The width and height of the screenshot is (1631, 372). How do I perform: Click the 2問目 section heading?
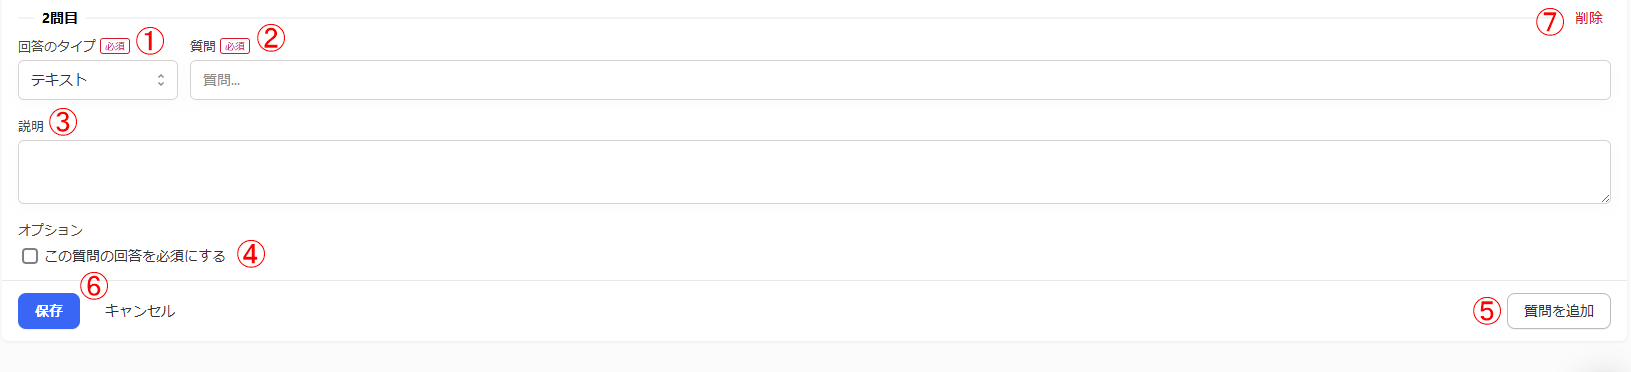click(60, 18)
